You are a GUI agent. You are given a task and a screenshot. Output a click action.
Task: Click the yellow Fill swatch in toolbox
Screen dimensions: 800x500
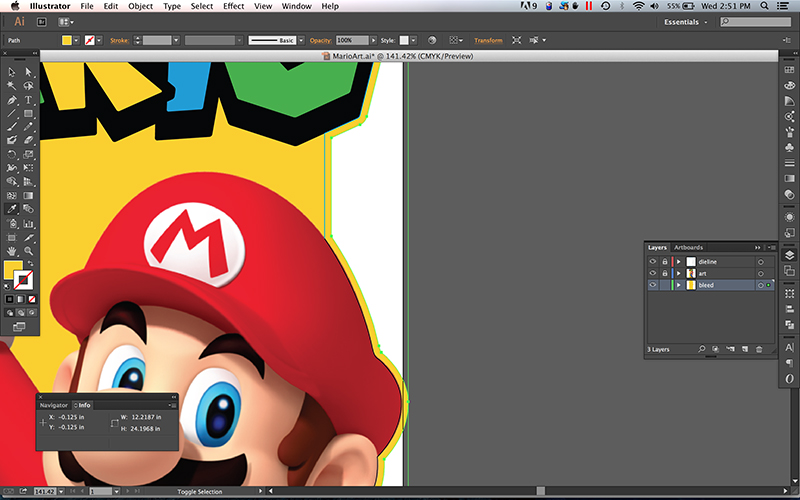point(11,268)
